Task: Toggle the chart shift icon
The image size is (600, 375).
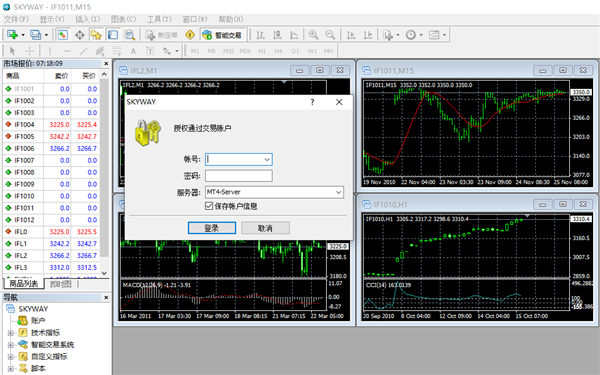Action: [x=368, y=35]
